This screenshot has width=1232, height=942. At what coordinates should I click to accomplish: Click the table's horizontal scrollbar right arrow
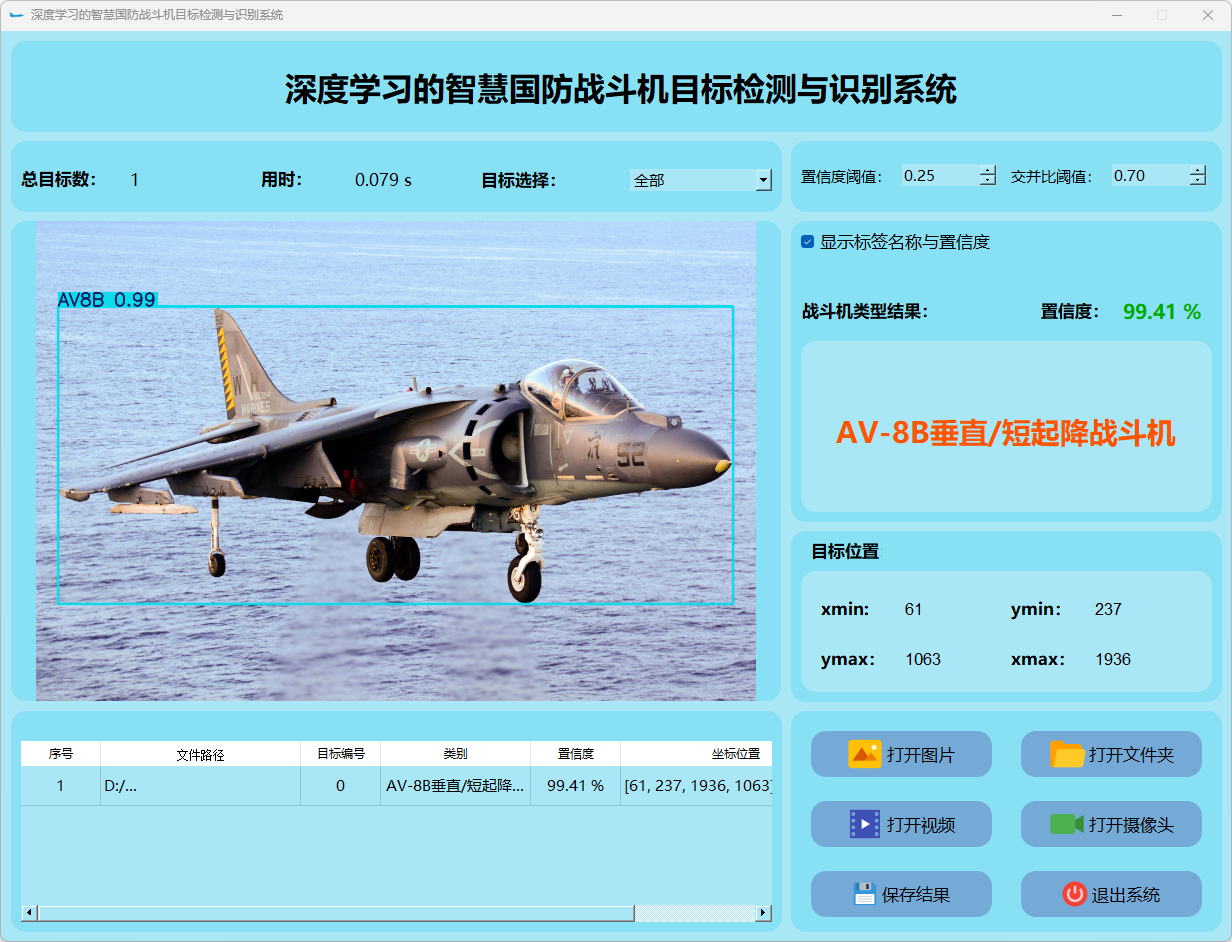coord(763,913)
